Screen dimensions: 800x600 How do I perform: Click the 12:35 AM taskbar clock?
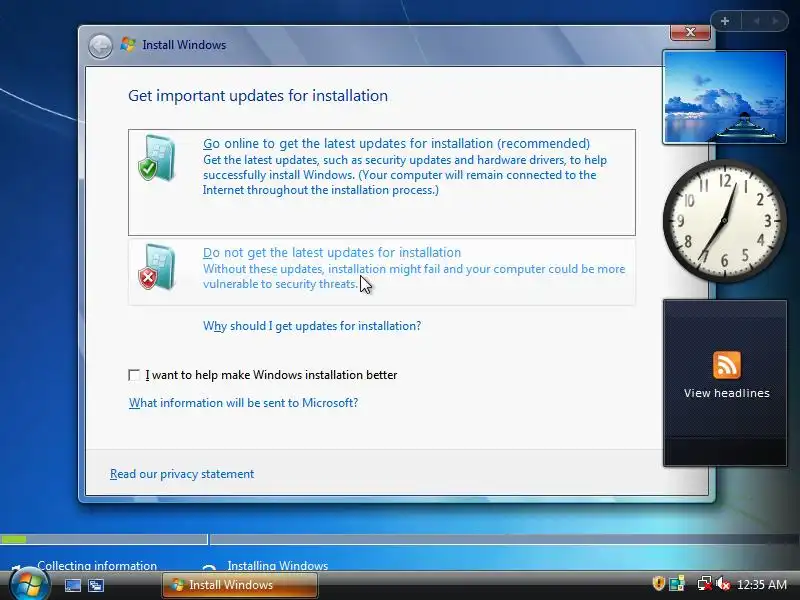click(762, 585)
